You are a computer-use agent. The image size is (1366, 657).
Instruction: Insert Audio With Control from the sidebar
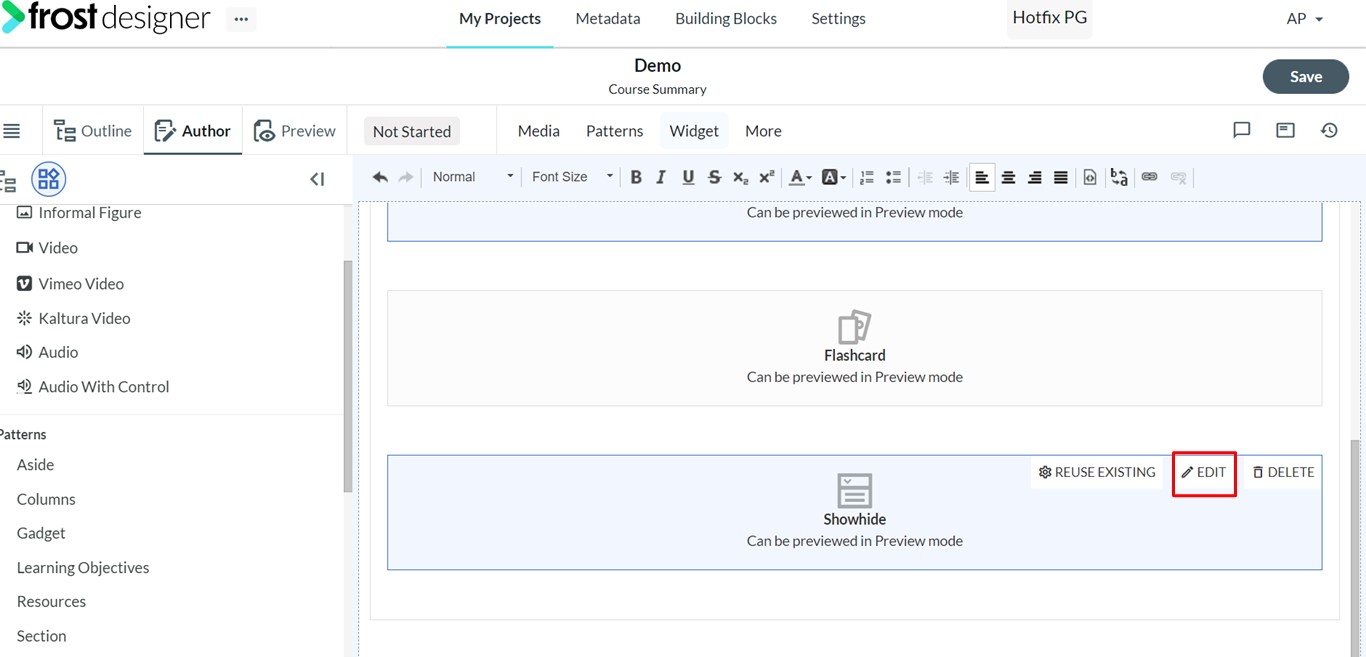pyautogui.click(x=93, y=386)
